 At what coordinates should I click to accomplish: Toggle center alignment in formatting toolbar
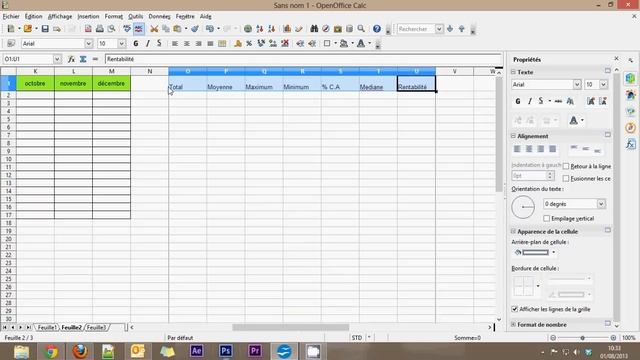[x=187, y=44]
